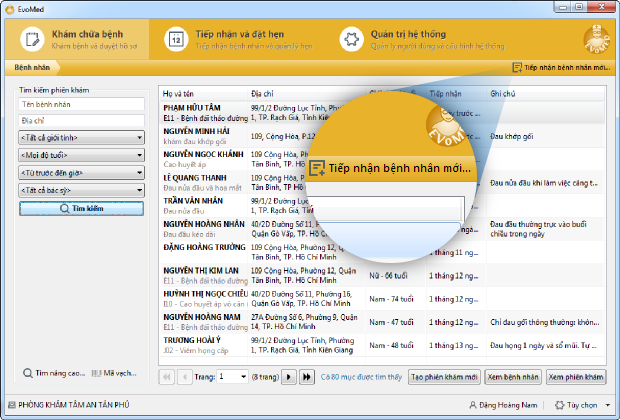Sort by the Ghi chú column header
The image size is (620, 420).
[546, 94]
